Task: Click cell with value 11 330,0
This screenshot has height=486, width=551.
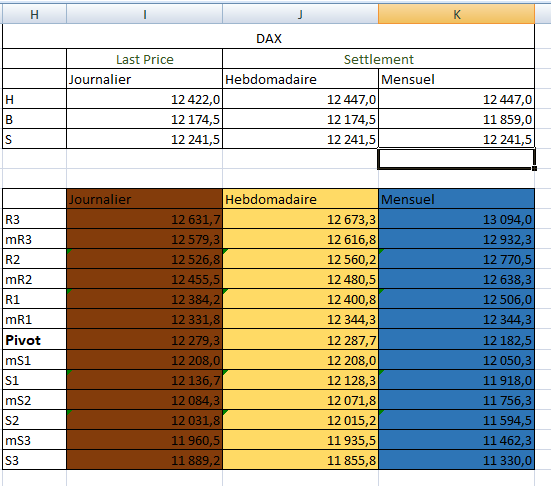Action: [456, 460]
